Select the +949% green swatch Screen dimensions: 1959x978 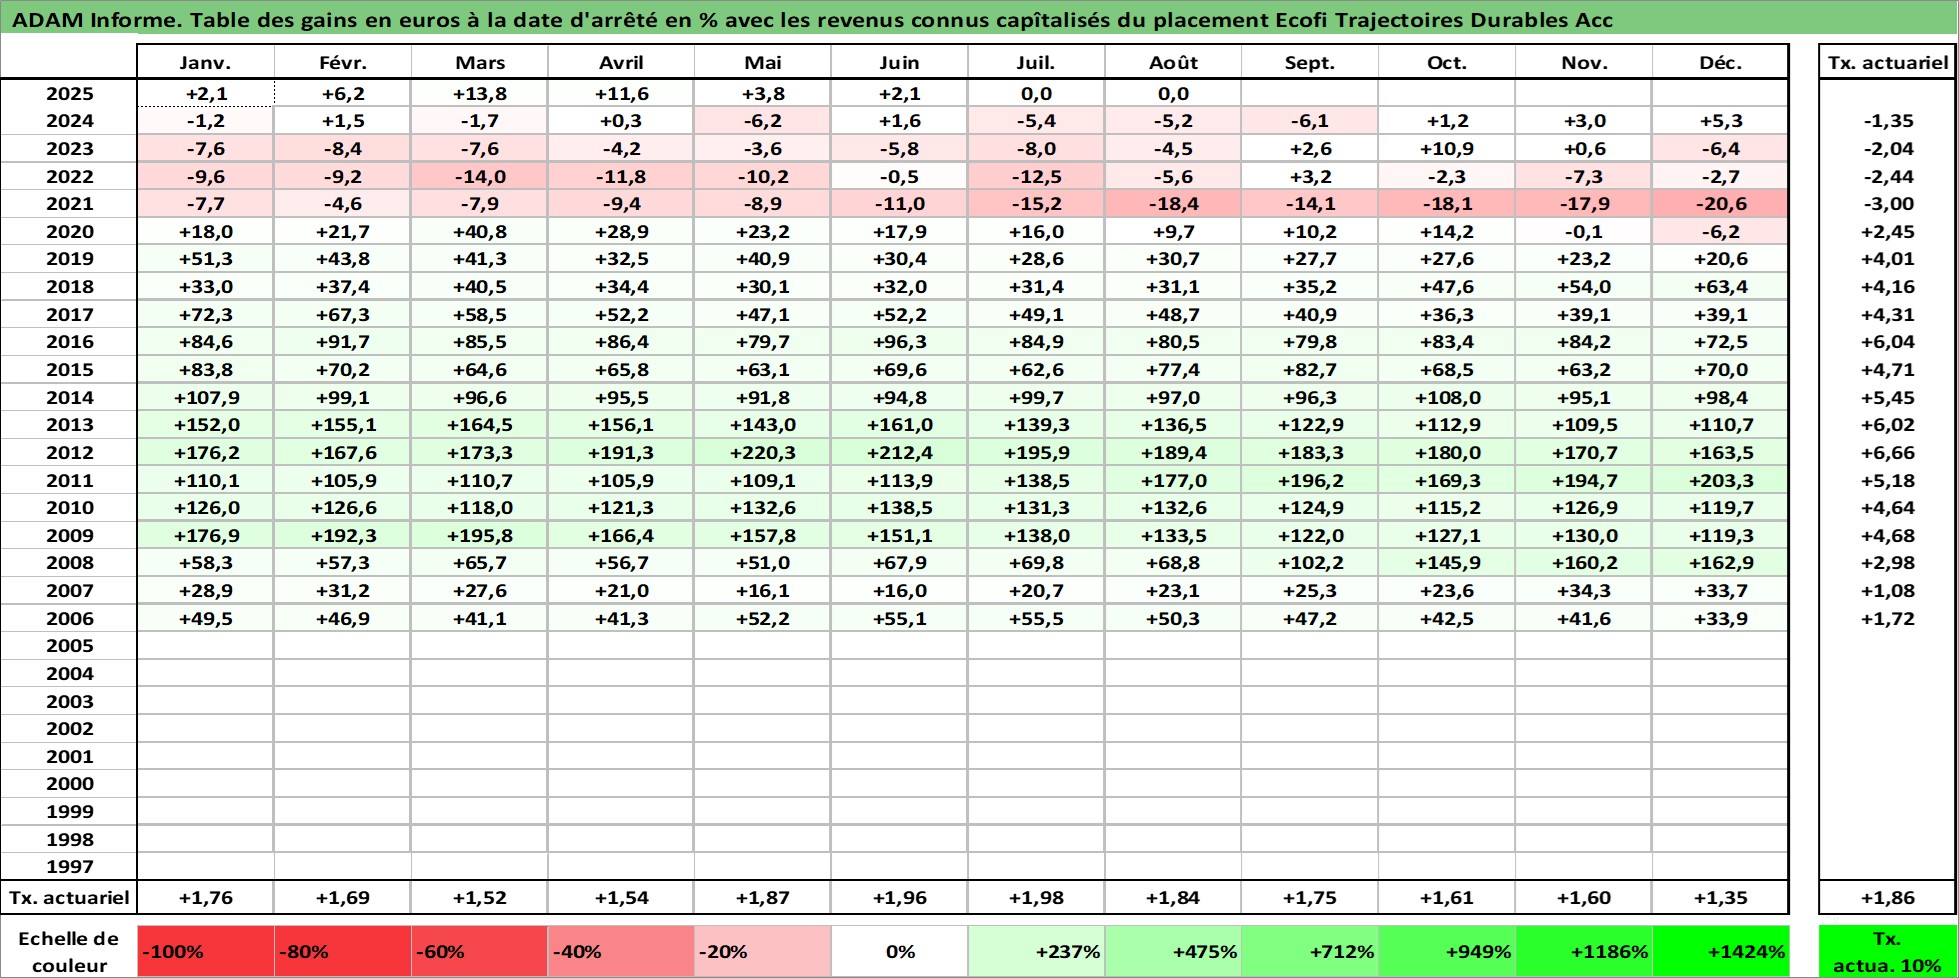[1447, 951]
